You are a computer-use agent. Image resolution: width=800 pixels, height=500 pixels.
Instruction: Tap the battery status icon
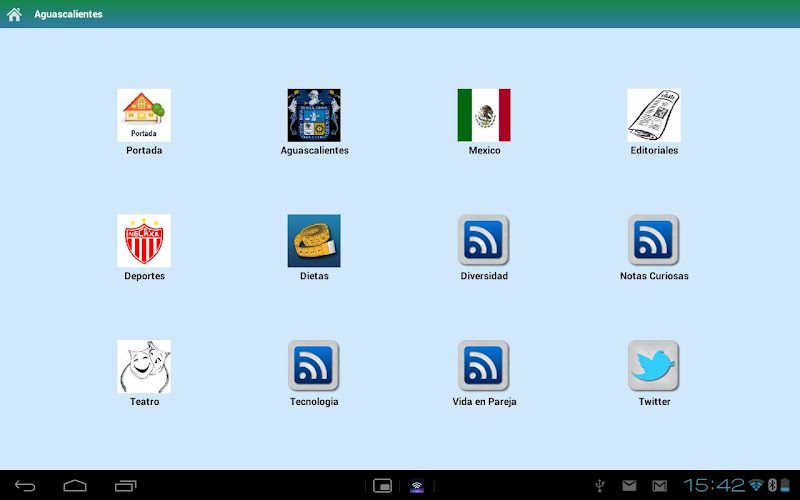(x=785, y=485)
